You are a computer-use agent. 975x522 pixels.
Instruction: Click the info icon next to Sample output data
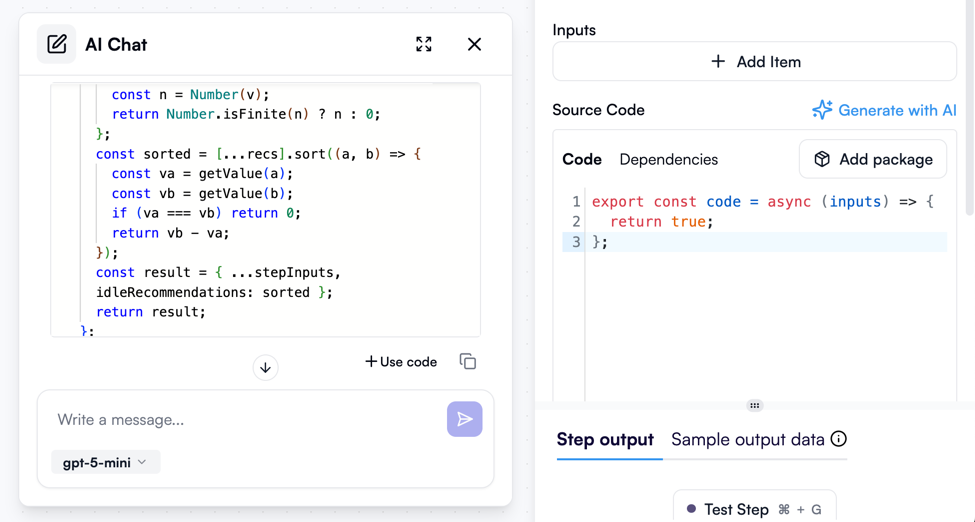point(838,439)
